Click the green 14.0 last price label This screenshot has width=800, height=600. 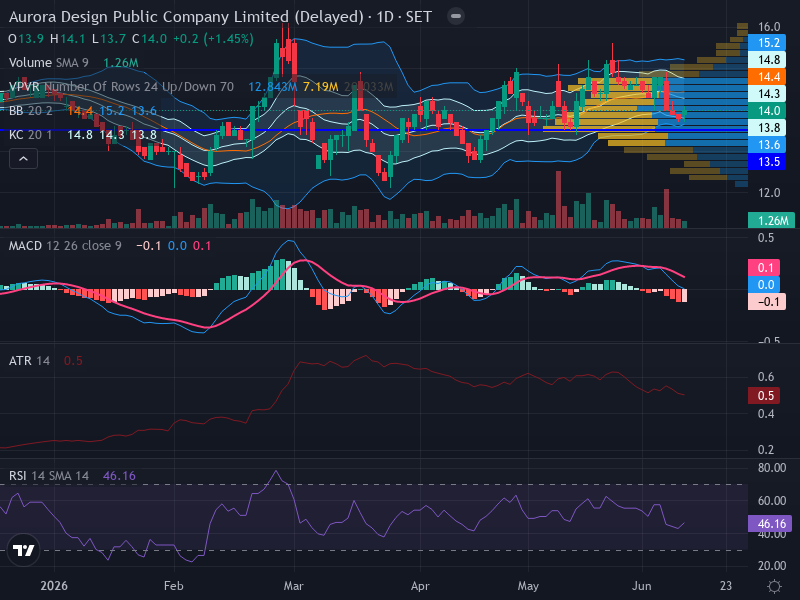coord(767,111)
